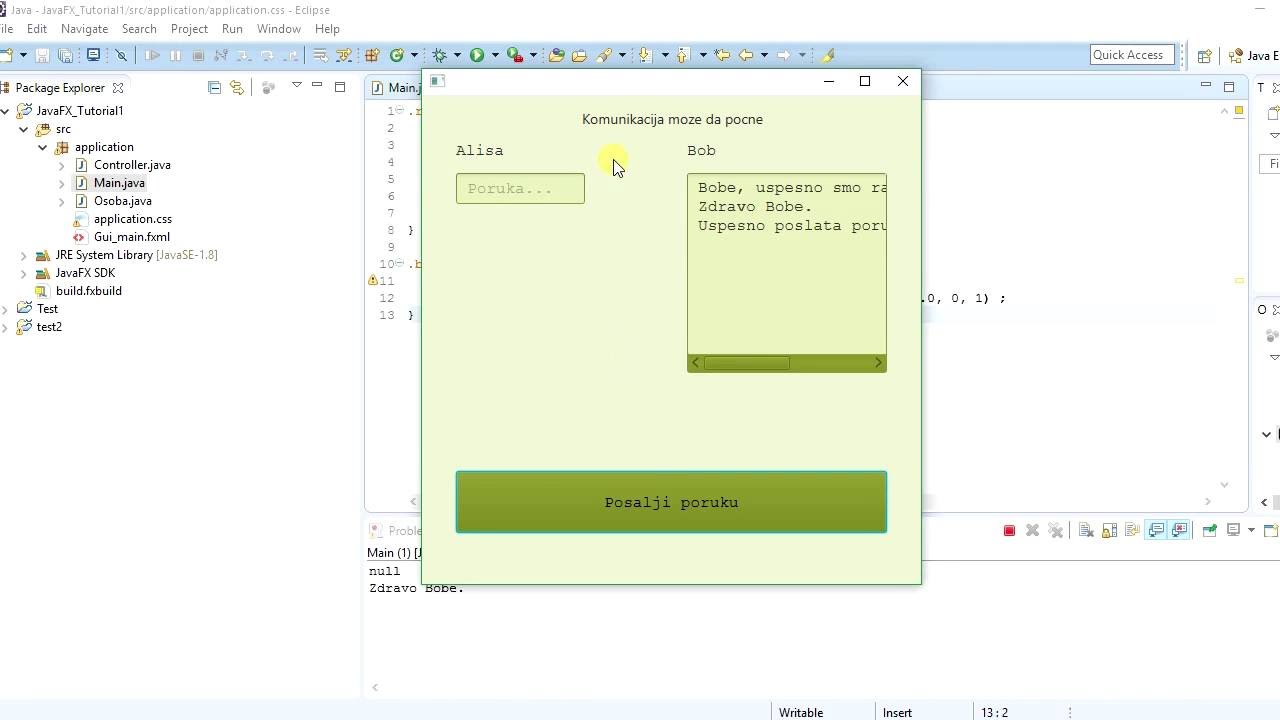Open the Run icon's dropdown arrow
1280x720 pixels.
click(x=495, y=55)
